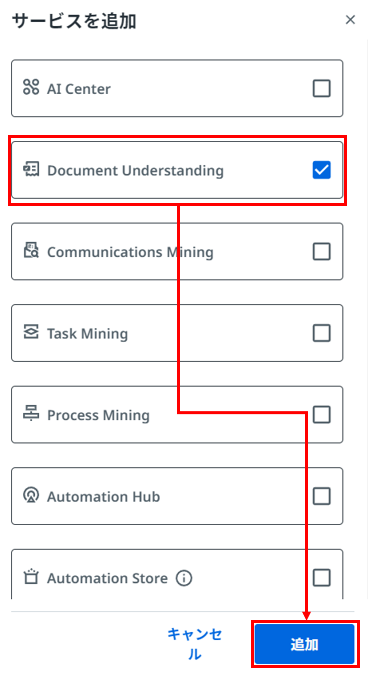Click the Process Mining icon
The image size is (368, 681).
coord(31,414)
